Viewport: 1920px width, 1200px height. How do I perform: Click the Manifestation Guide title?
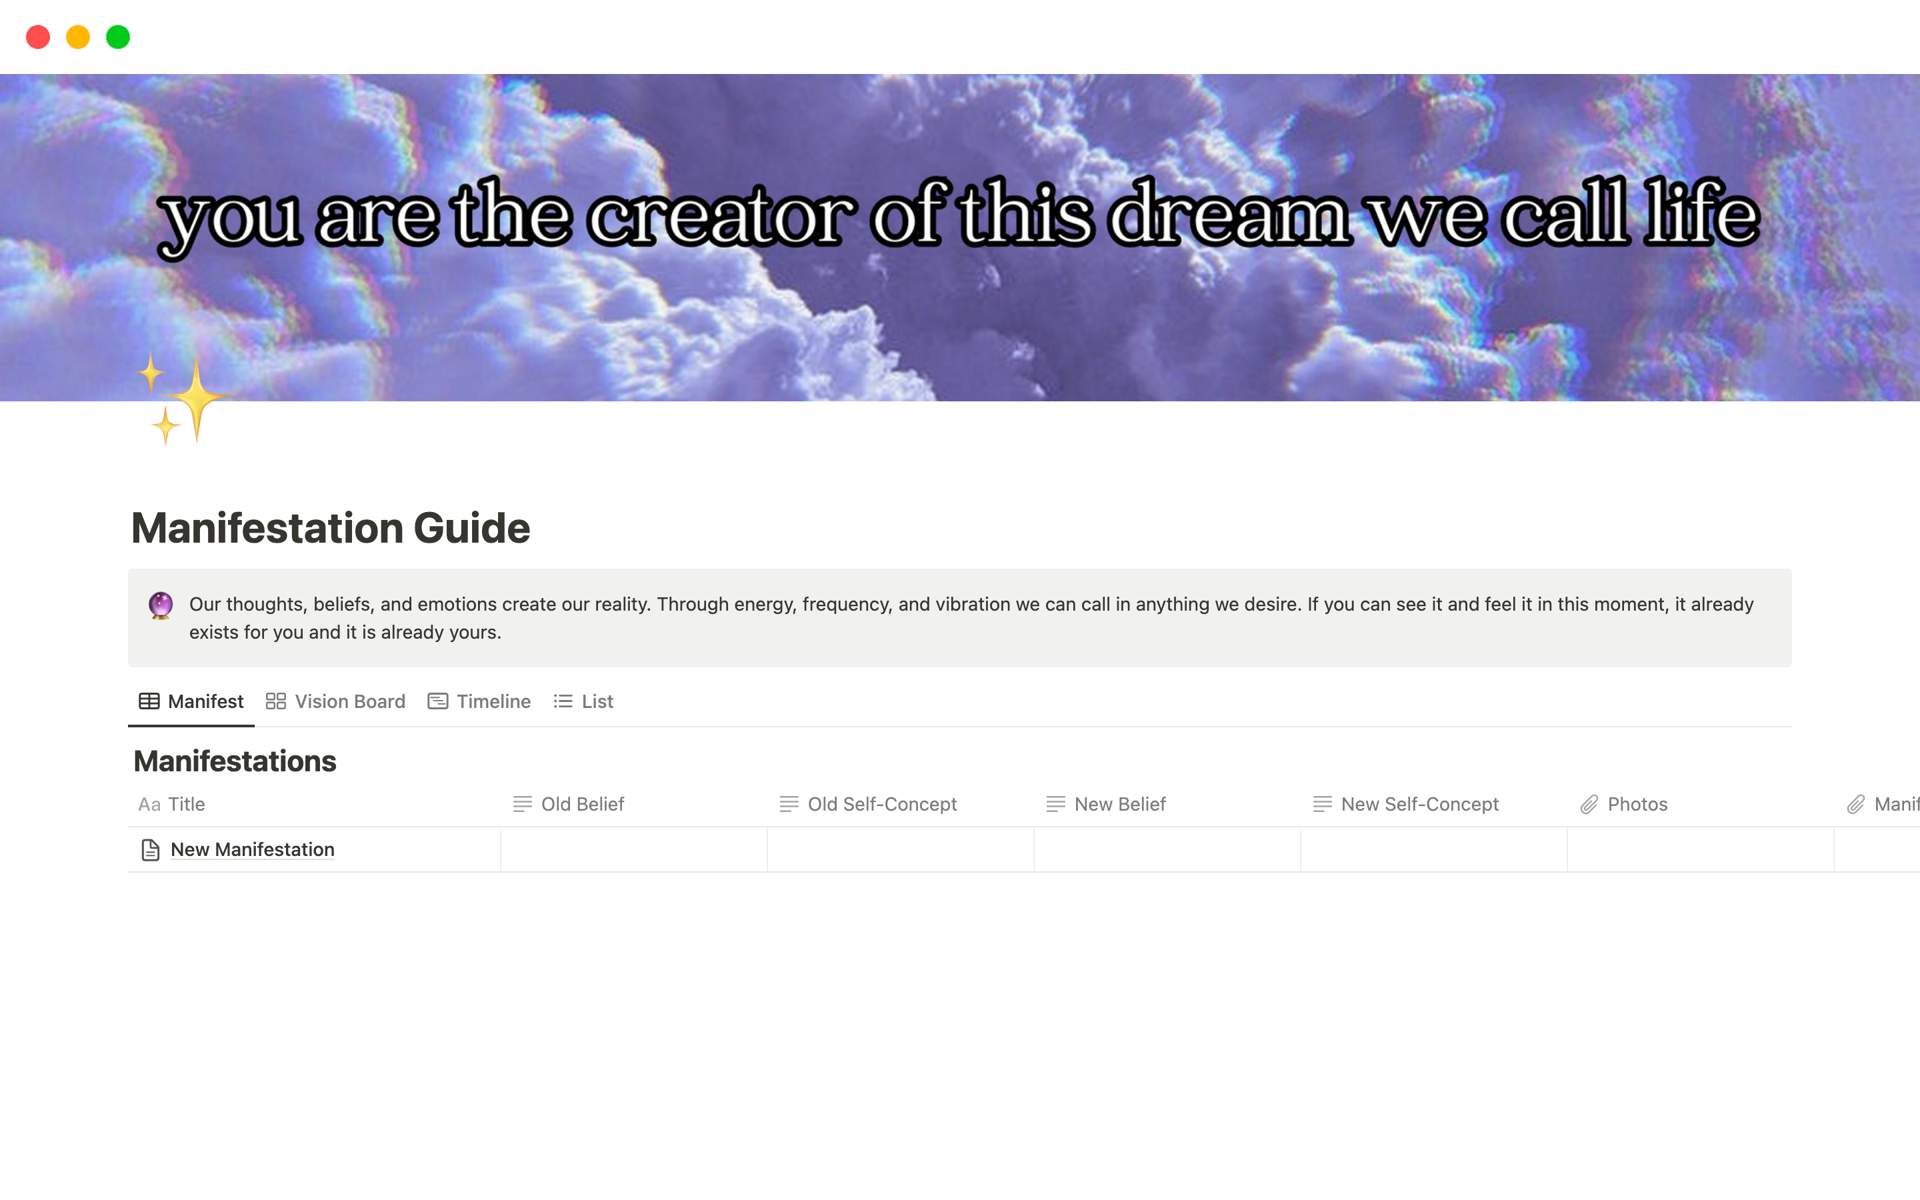click(329, 527)
